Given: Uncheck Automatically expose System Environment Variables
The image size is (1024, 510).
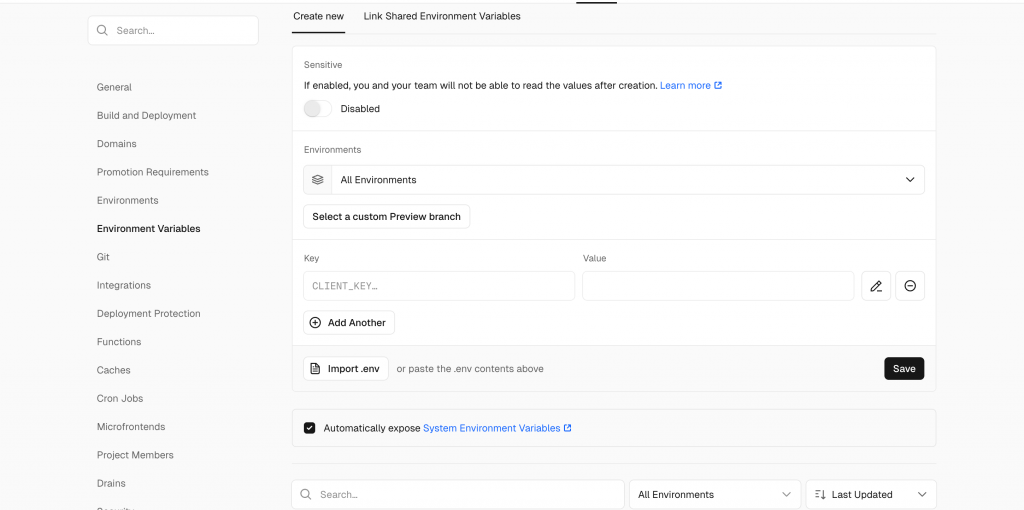Looking at the screenshot, I should 310,428.
